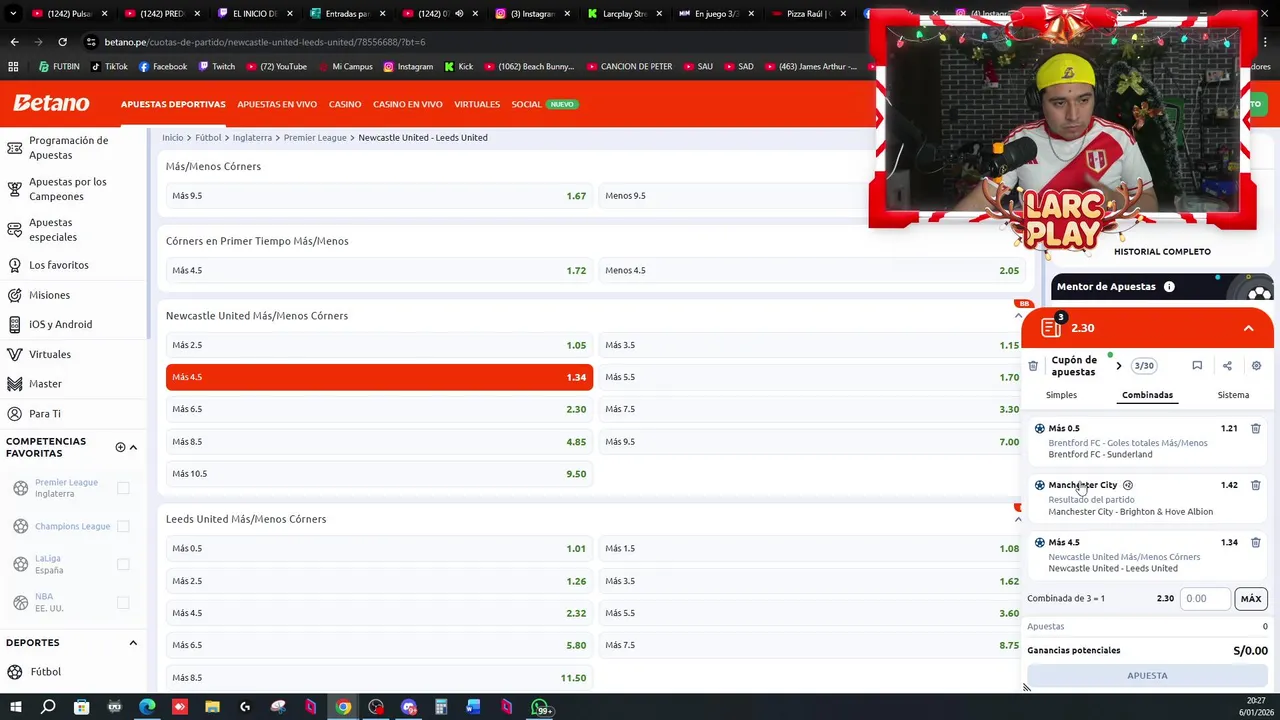Remove the Manchester City selection from coupon
1280x720 pixels.
pyautogui.click(x=1255, y=485)
